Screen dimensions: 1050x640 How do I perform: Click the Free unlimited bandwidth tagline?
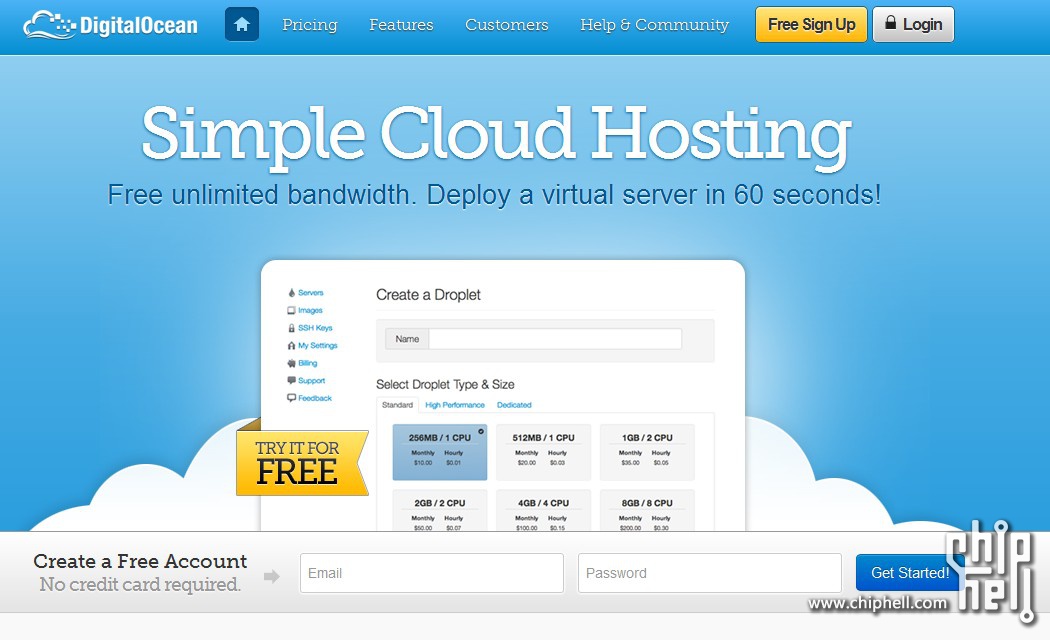pyautogui.click(x=494, y=195)
